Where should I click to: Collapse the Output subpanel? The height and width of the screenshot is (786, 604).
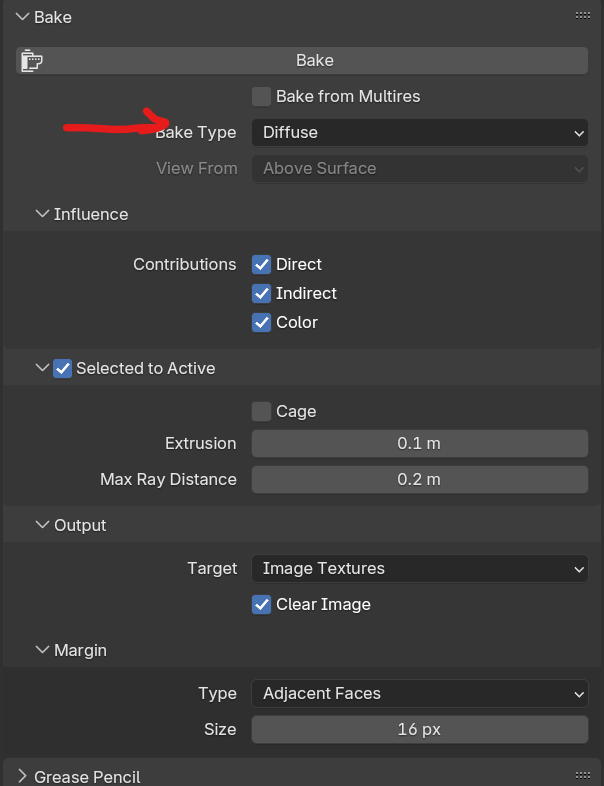pyautogui.click(x=42, y=525)
